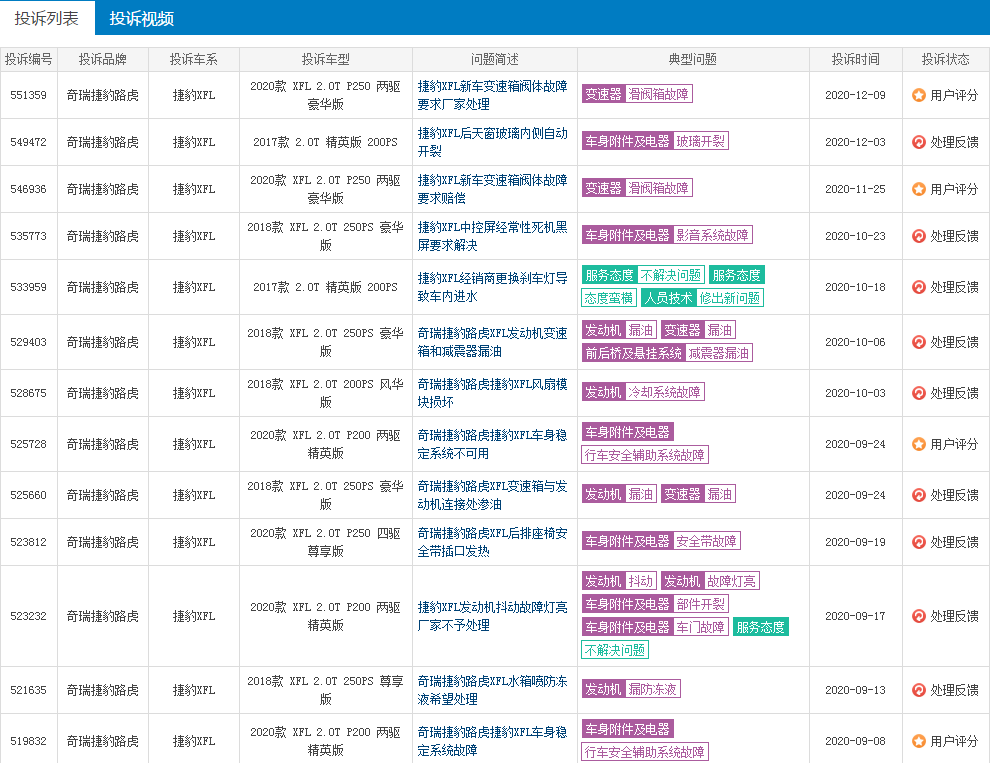The height and width of the screenshot is (763, 990).
Task: Select complaint number 551359
Action: pos(28,95)
